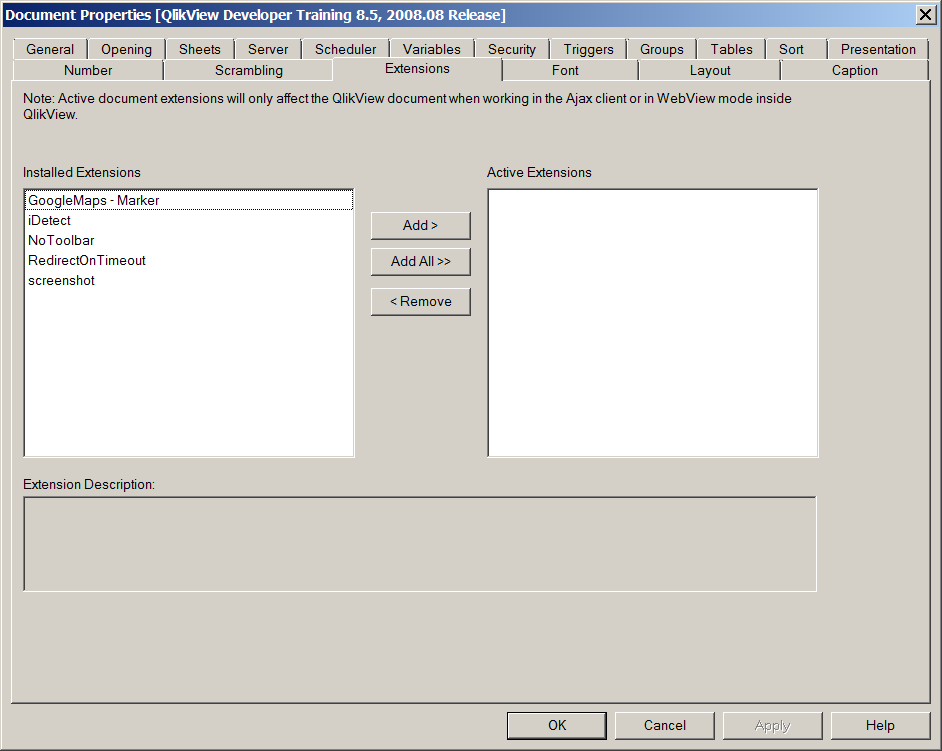
Task: Select the Scheduler tab
Action: pyautogui.click(x=345, y=49)
